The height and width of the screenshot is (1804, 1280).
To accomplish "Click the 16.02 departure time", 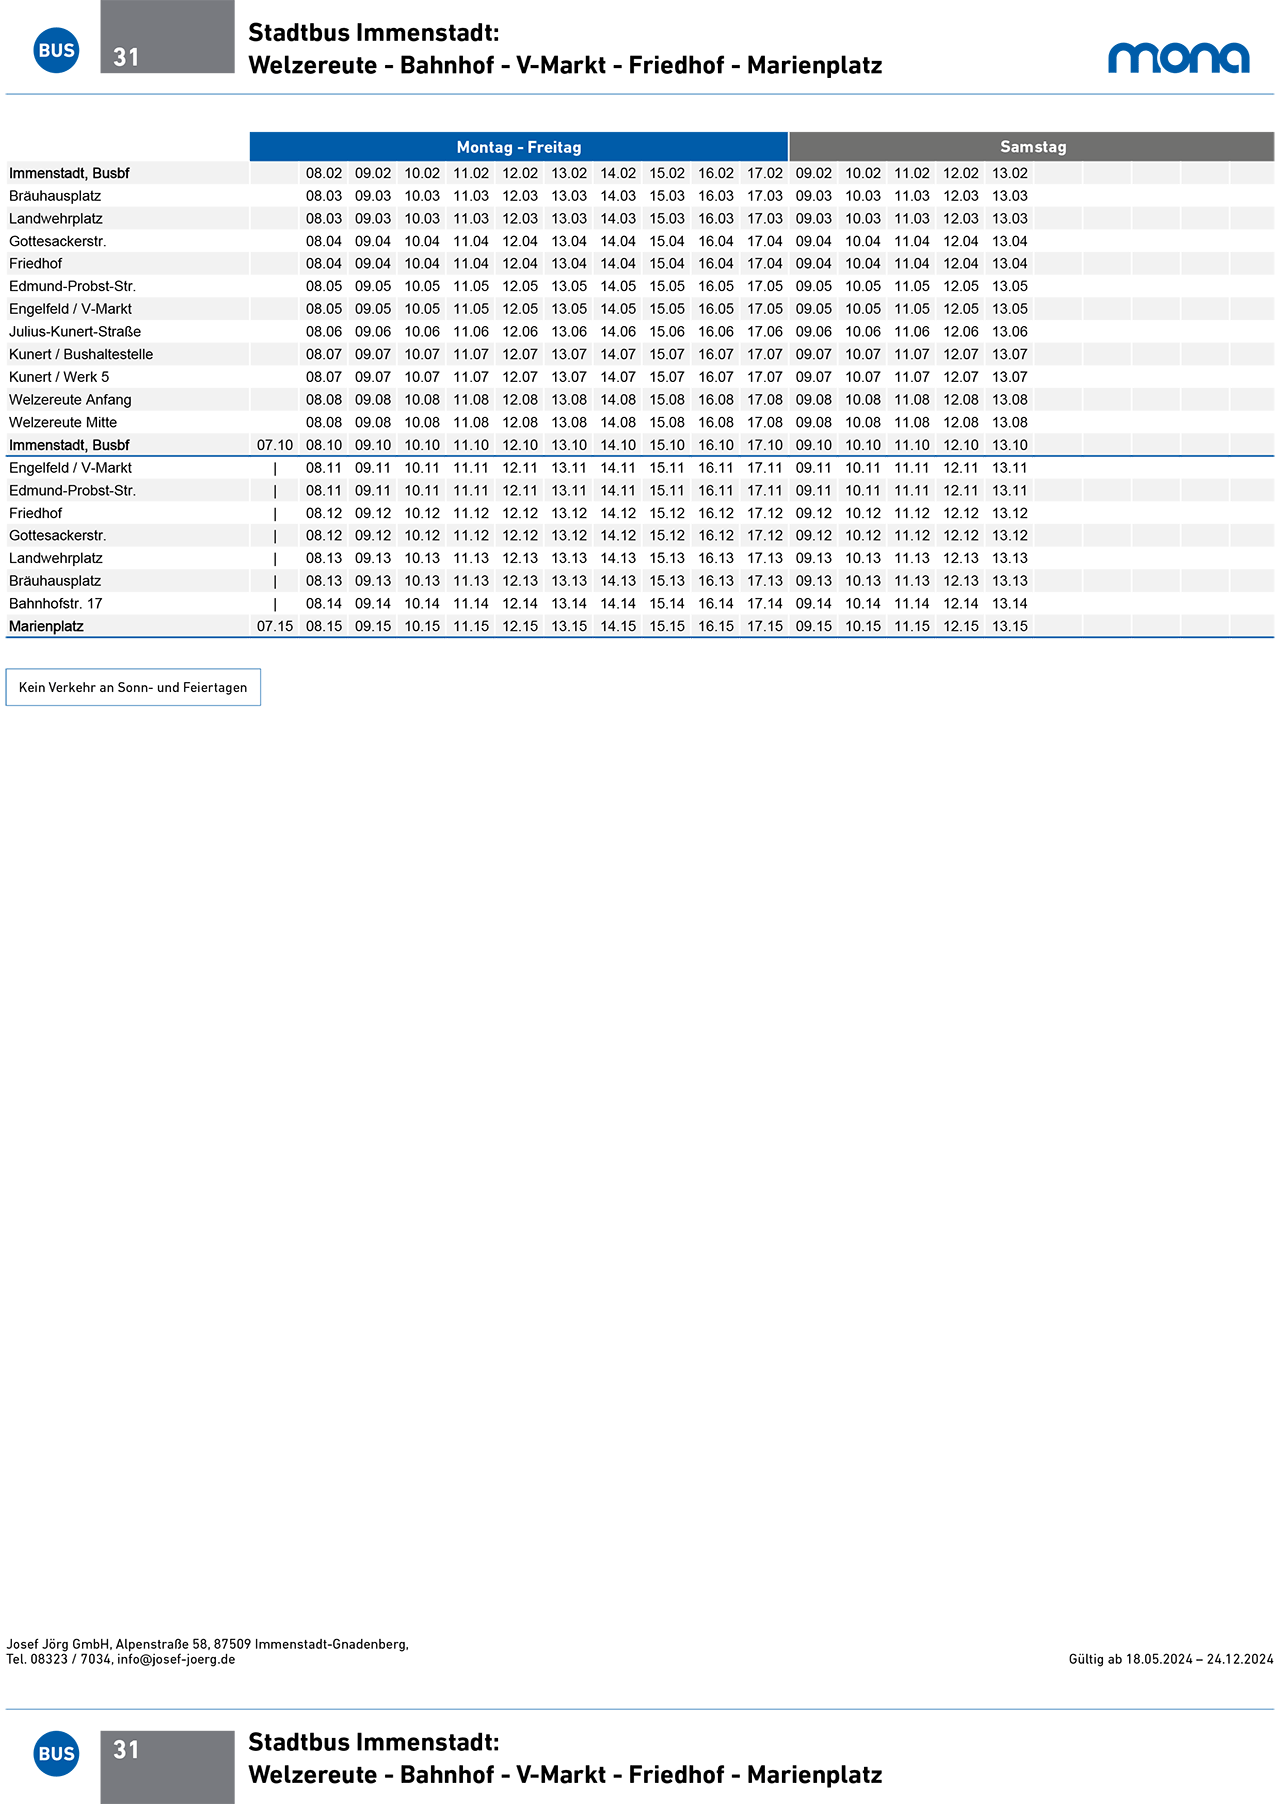I will (x=716, y=173).
